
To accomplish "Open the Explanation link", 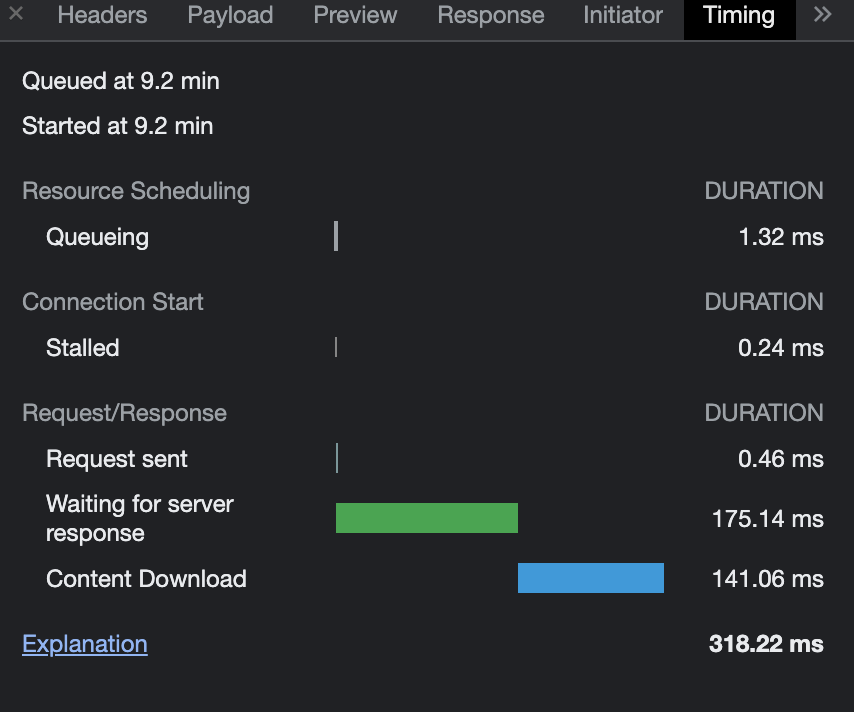I will [84, 644].
